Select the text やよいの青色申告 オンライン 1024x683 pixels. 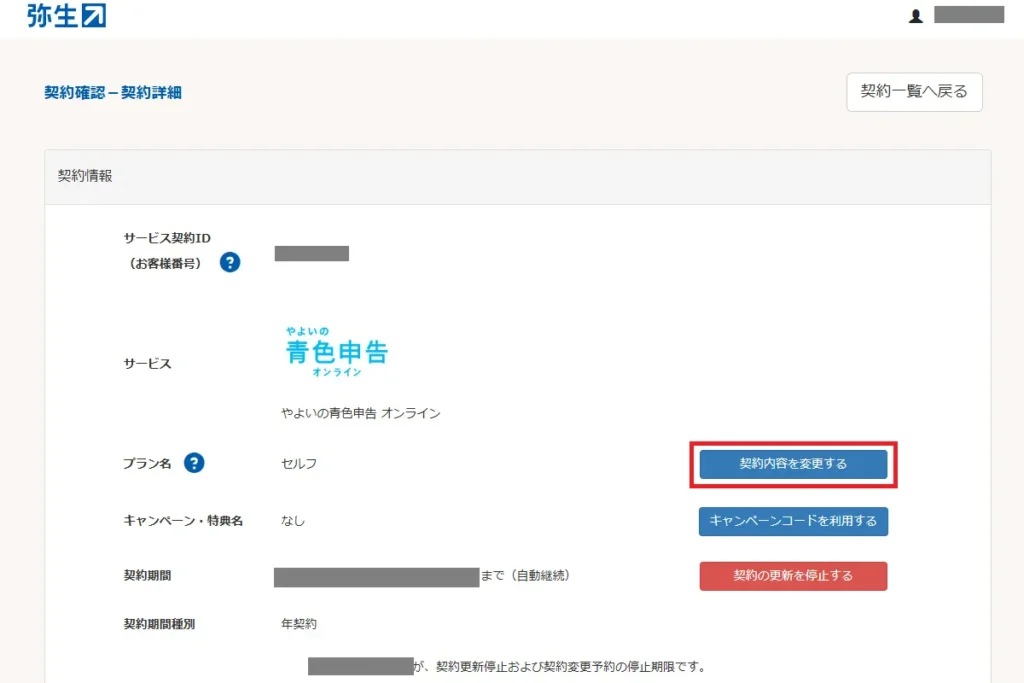360,413
